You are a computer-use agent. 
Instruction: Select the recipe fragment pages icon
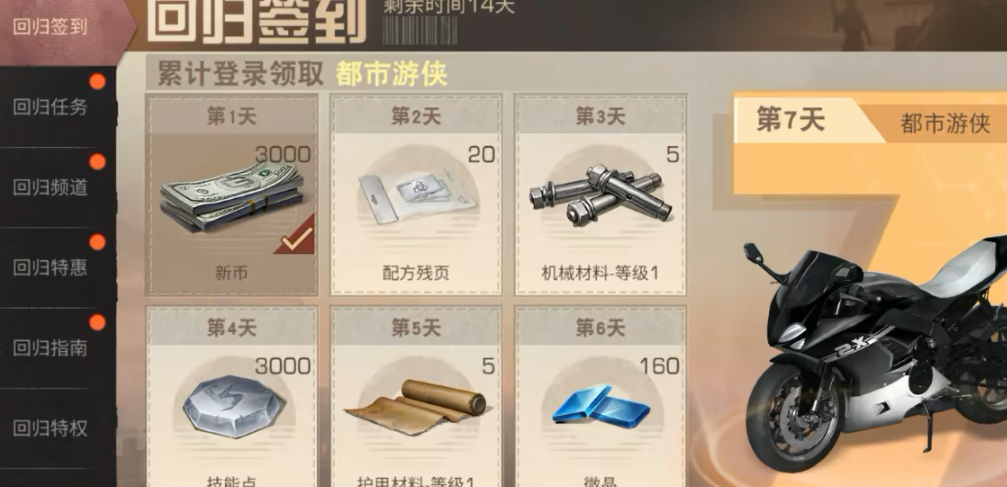[417, 193]
